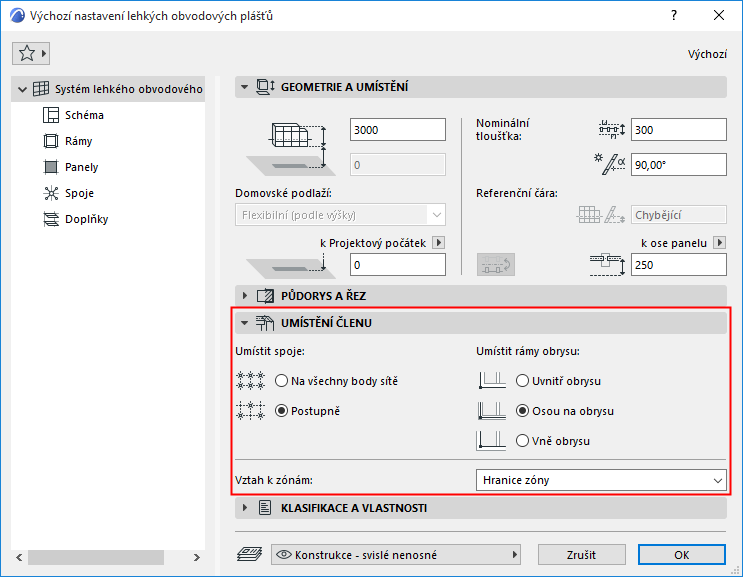
Task: Click the flip reference line icon
Action: (496, 264)
